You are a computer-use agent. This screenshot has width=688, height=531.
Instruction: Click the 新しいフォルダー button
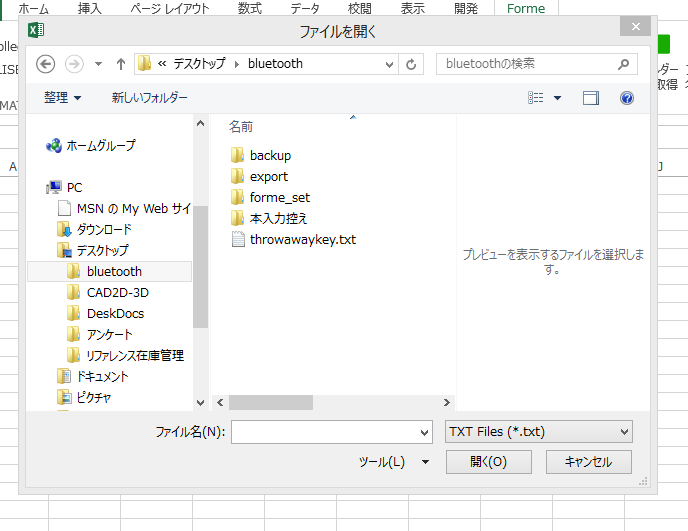[149, 98]
